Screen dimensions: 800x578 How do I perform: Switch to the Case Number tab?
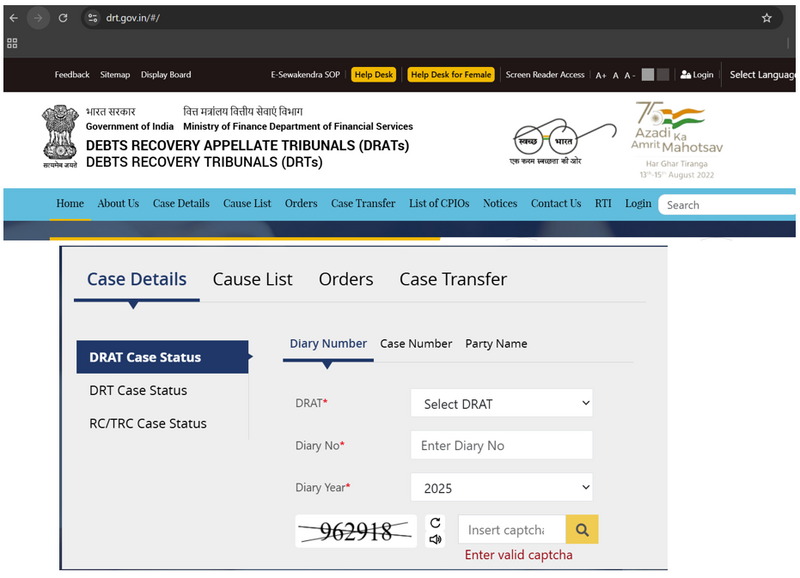[416, 343]
